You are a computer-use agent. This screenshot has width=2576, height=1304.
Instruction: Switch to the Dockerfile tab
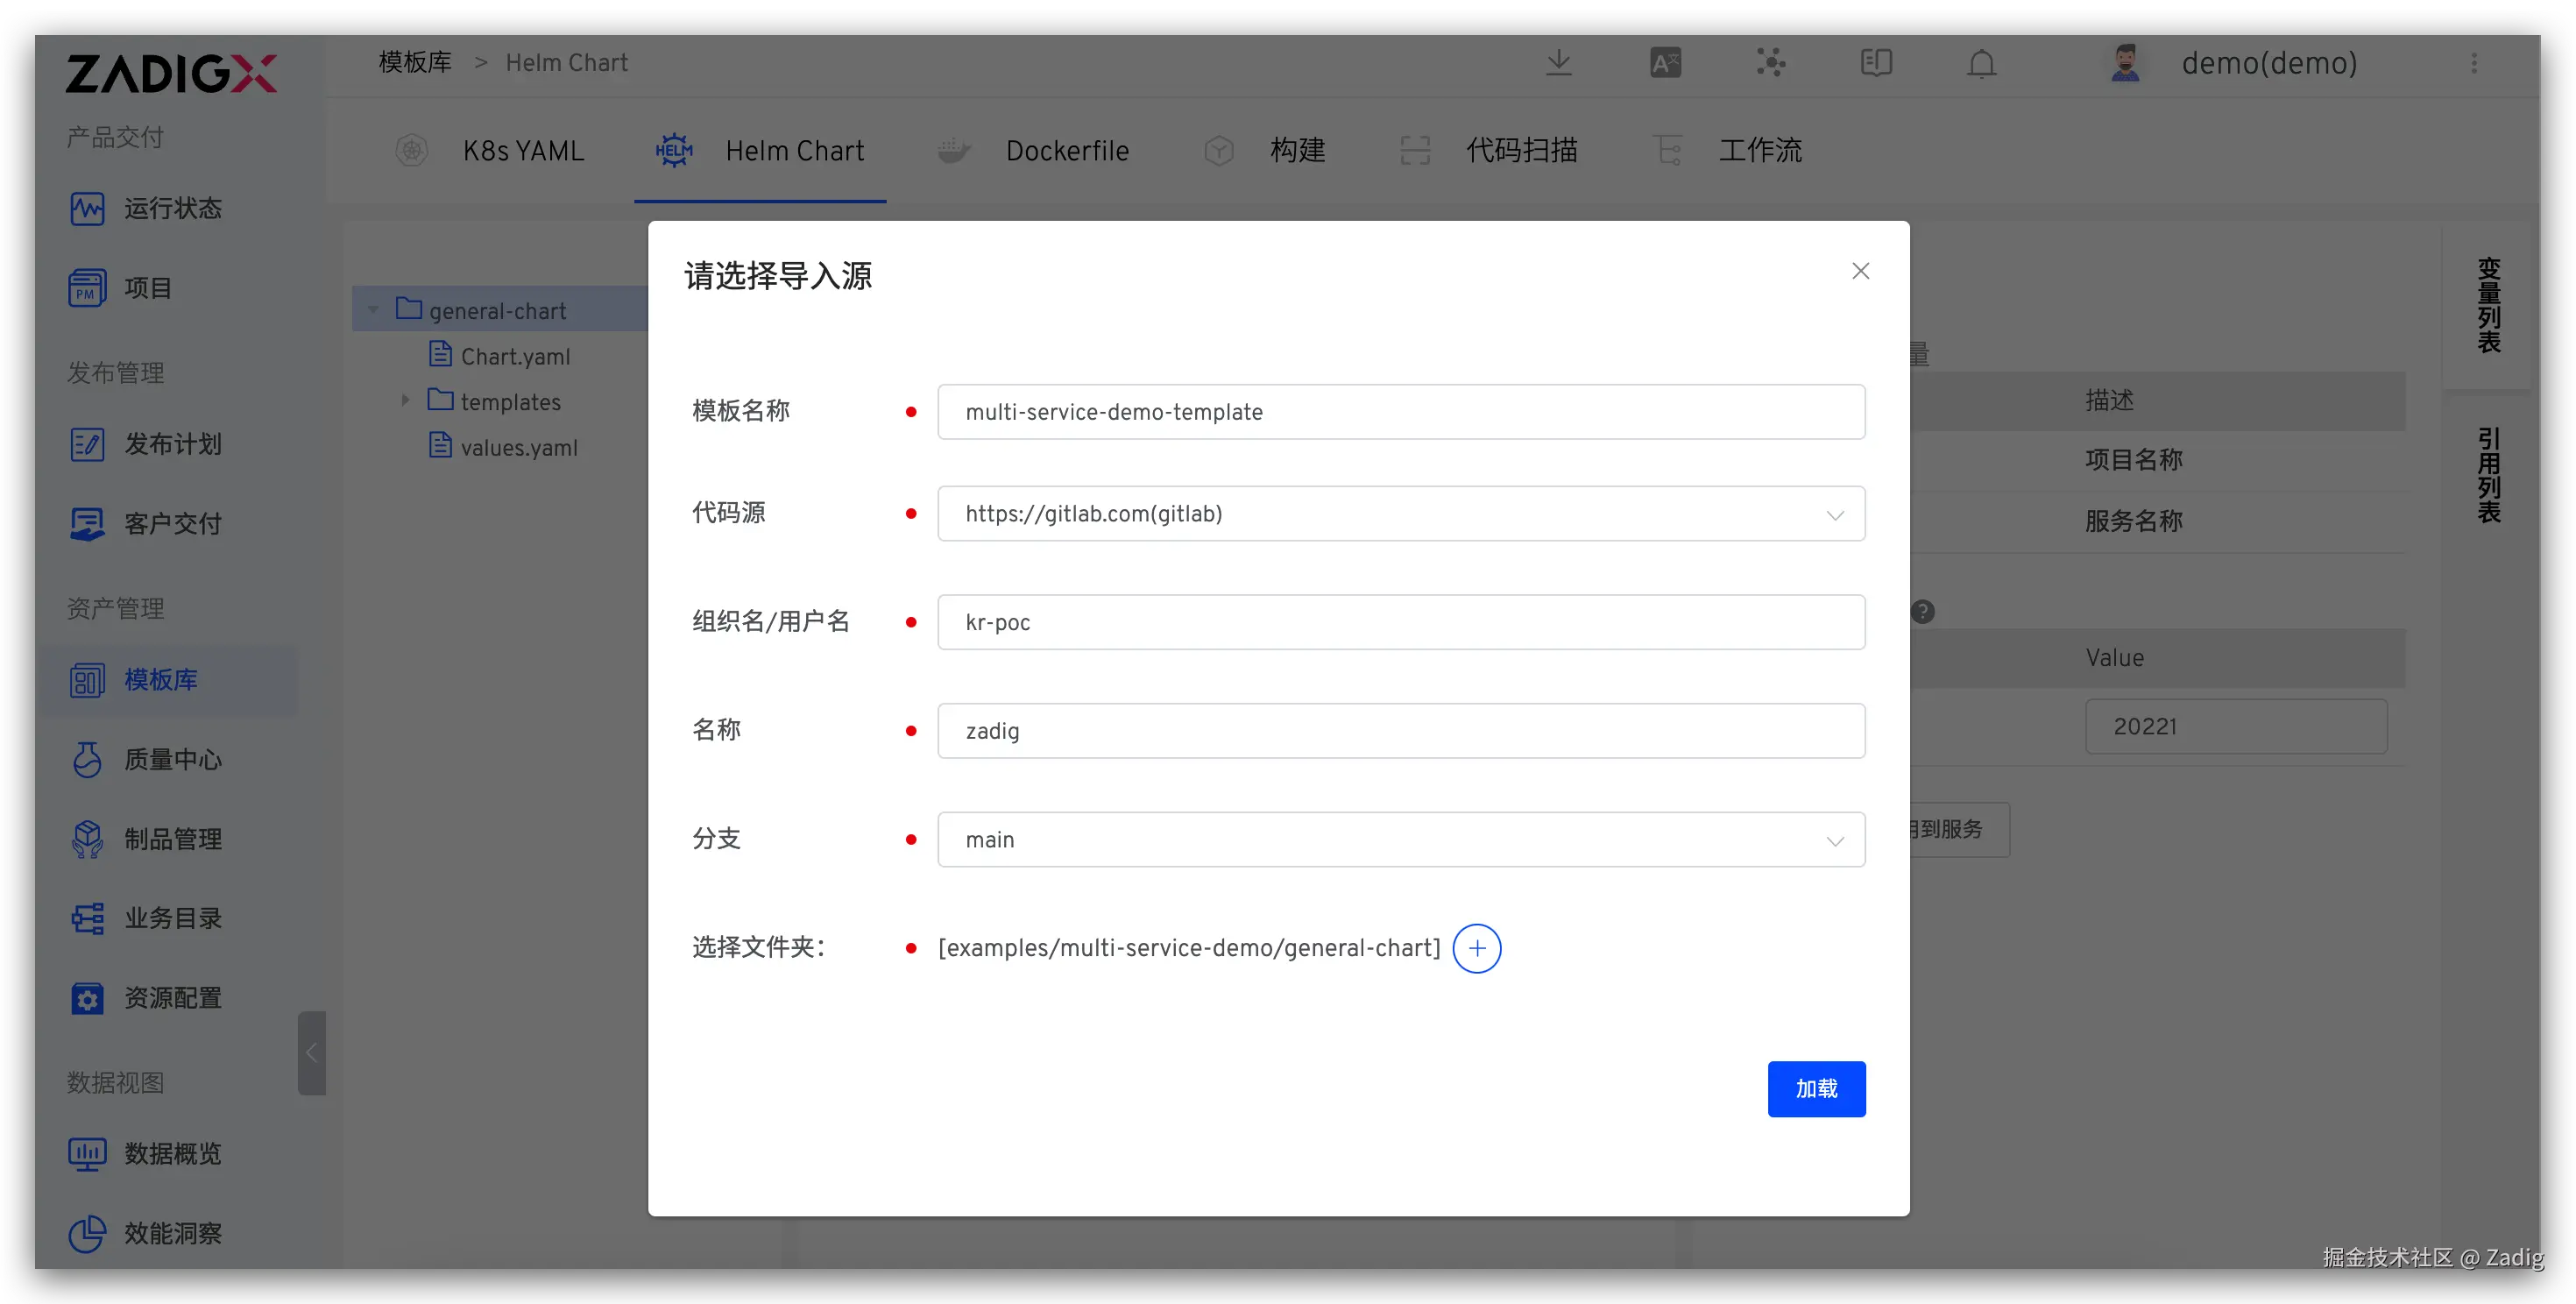pos(1066,151)
